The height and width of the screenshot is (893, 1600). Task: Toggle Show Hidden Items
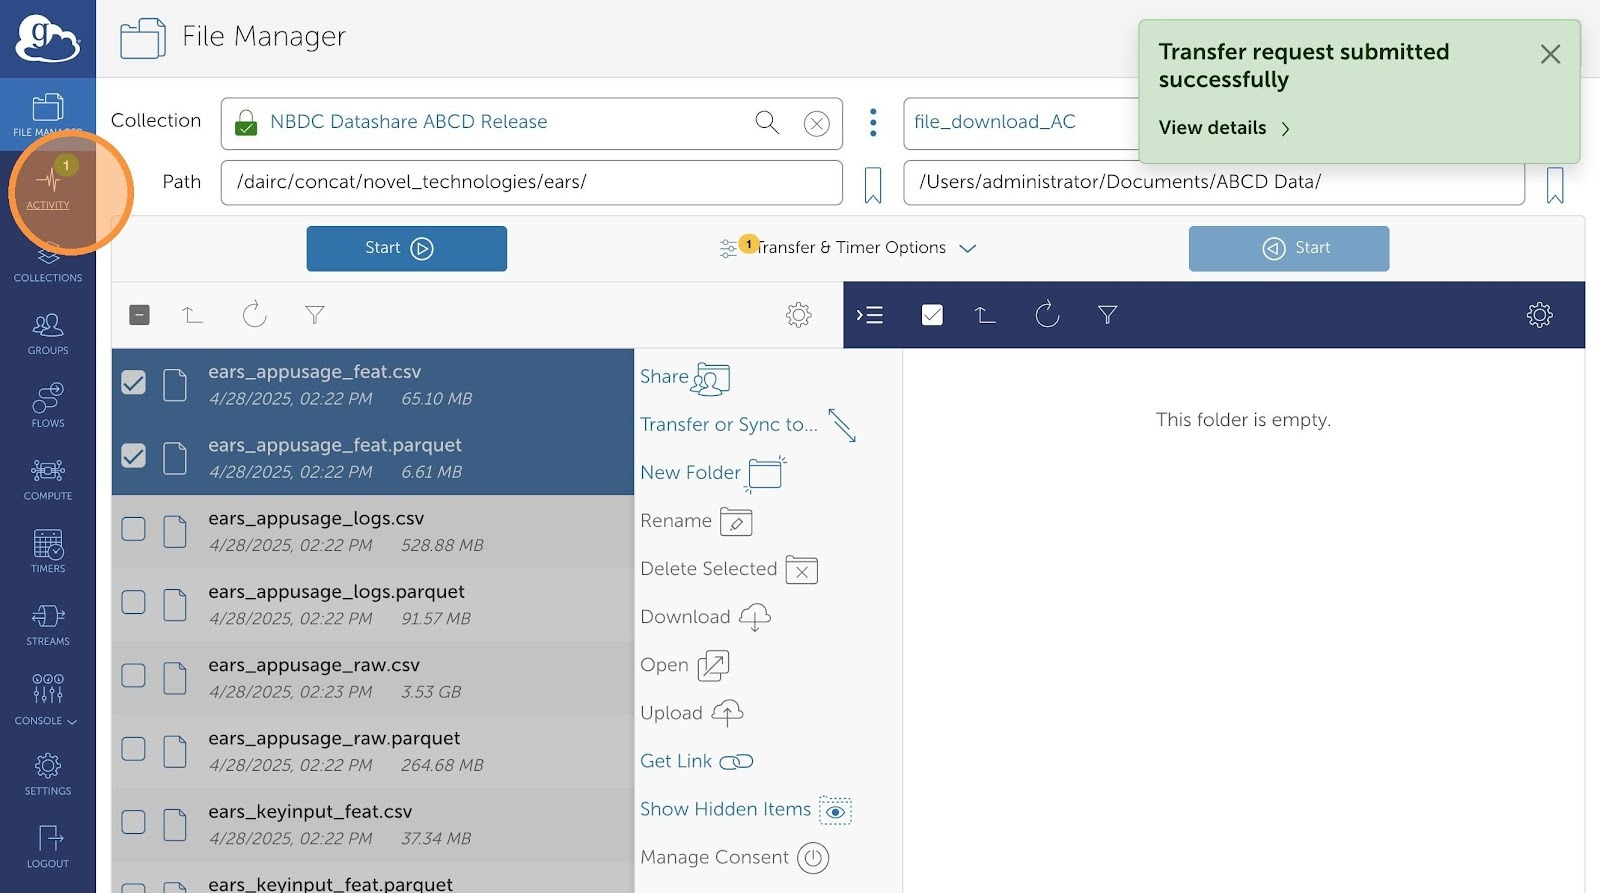tap(746, 810)
